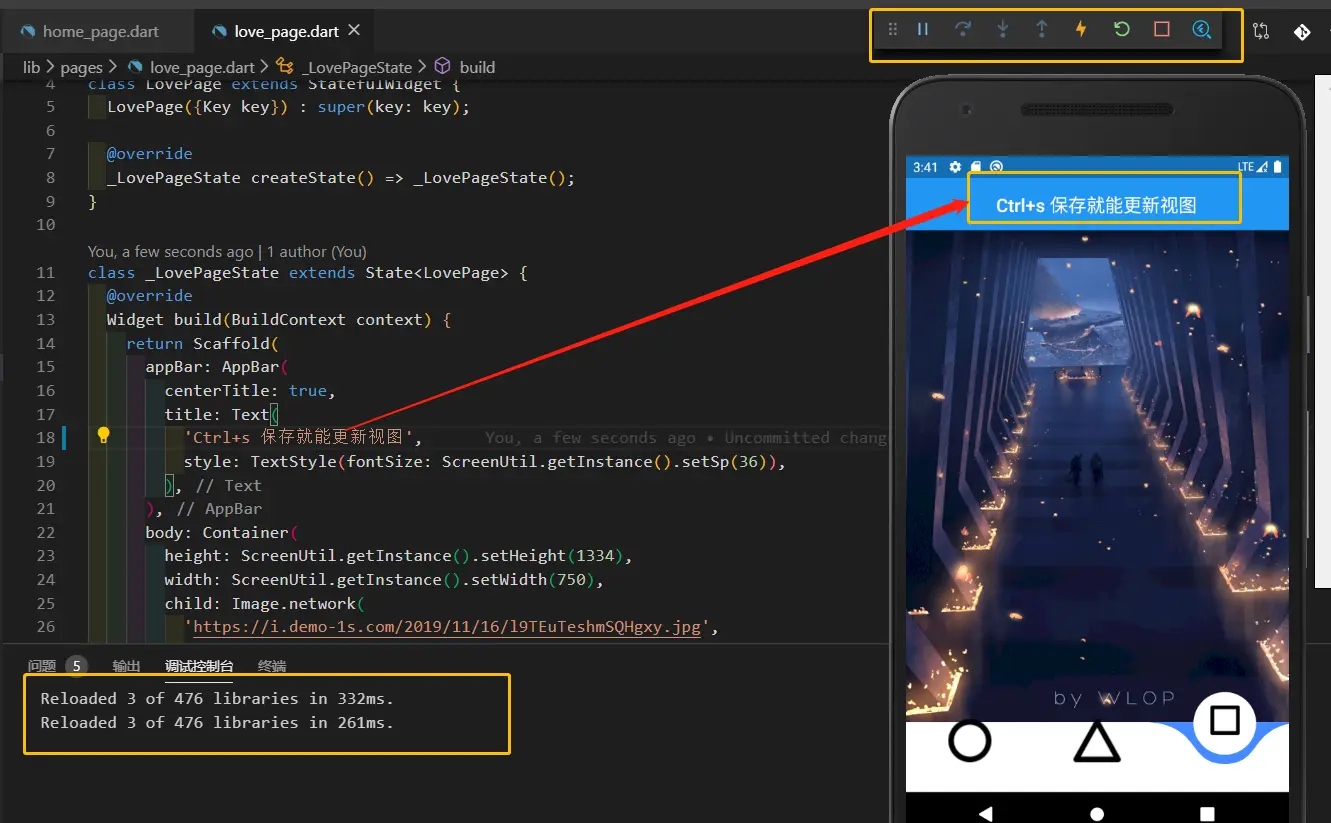Tap the battery icon in the emulator status bar

[1277, 167]
